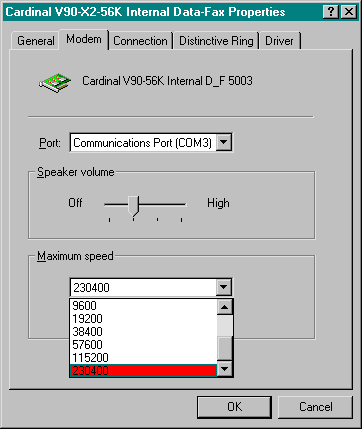The width and height of the screenshot is (362, 429).
Task: Click the speaker volume slider thumb
Action: pyautogui.click(x=134, y=206)
